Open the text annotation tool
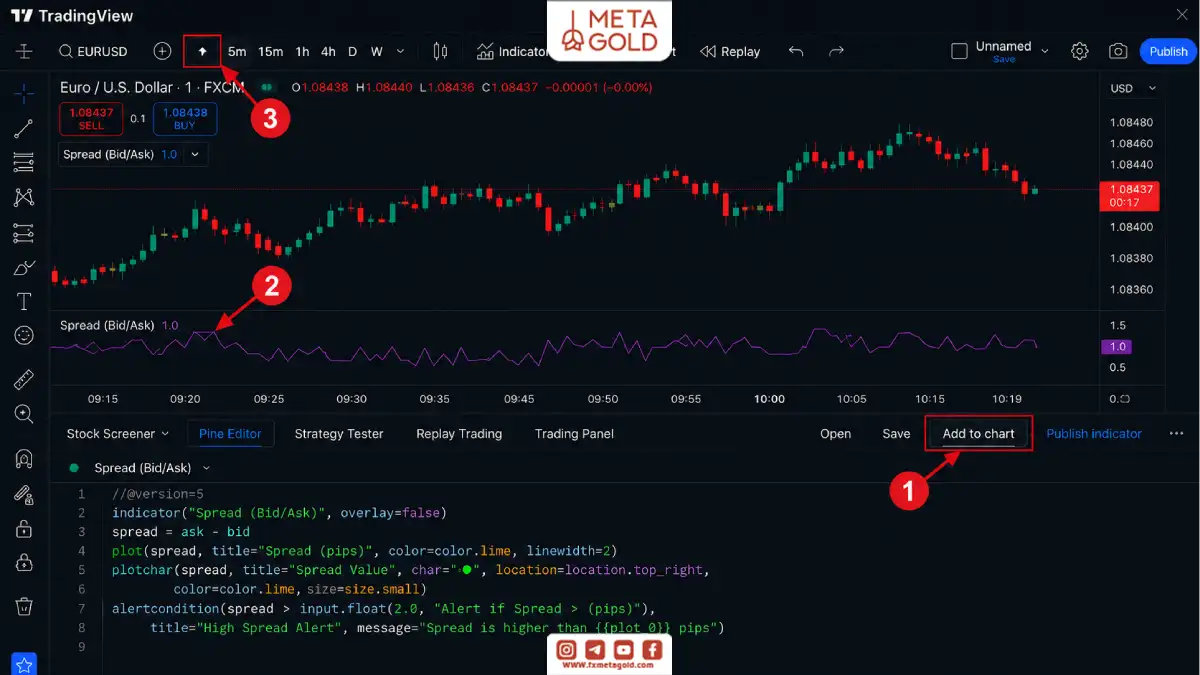 [x=24, y=302]
